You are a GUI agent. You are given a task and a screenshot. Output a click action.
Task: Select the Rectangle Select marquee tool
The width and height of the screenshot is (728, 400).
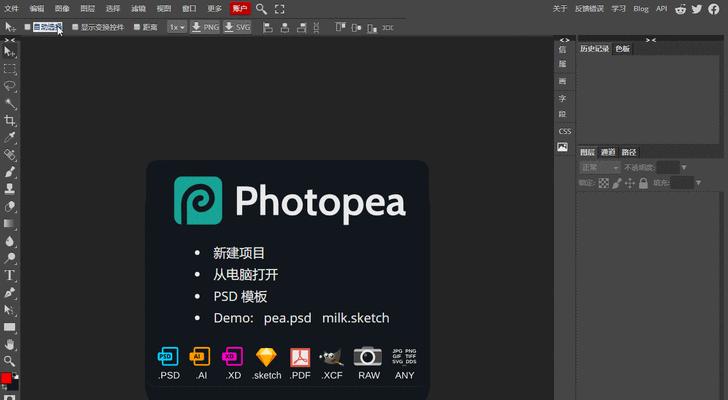(x=10, y=69)
